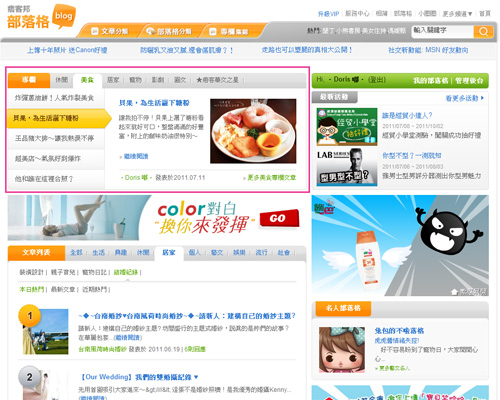The height and width of the screenshot is (400, 500).
Task: Click the cartoon girl avatar thumbnail
Action: [342, 350]
